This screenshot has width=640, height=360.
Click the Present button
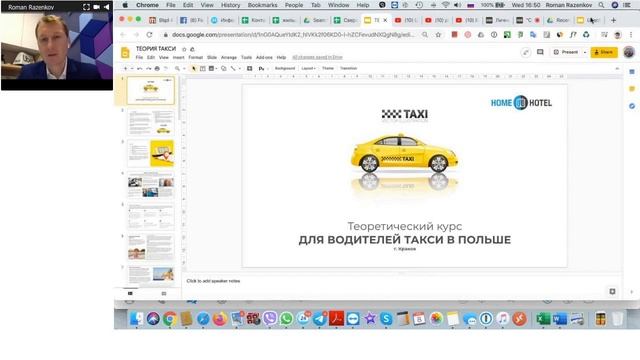click(x=566, y=52)
